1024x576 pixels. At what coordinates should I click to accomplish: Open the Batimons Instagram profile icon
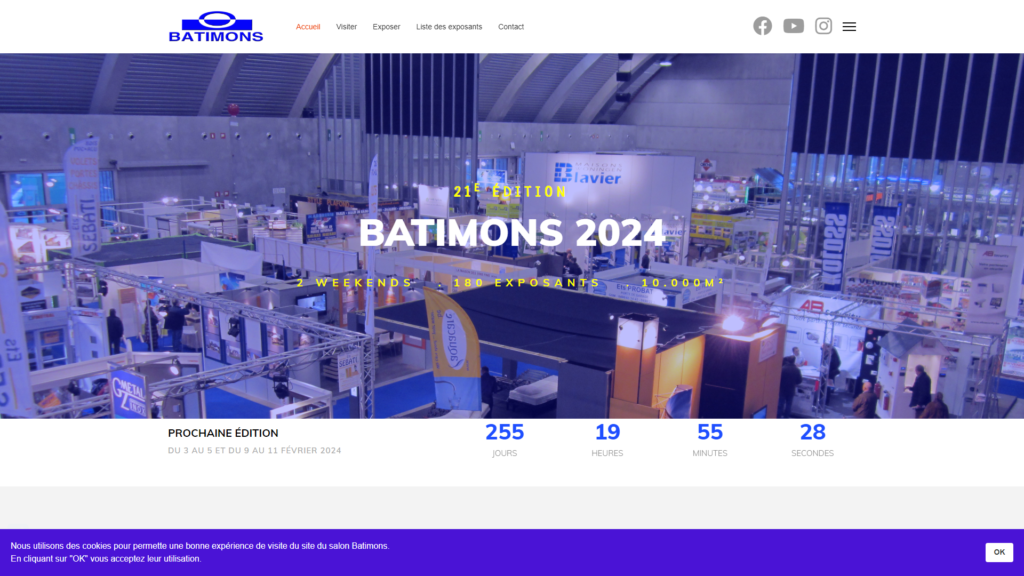click(823, 26)
